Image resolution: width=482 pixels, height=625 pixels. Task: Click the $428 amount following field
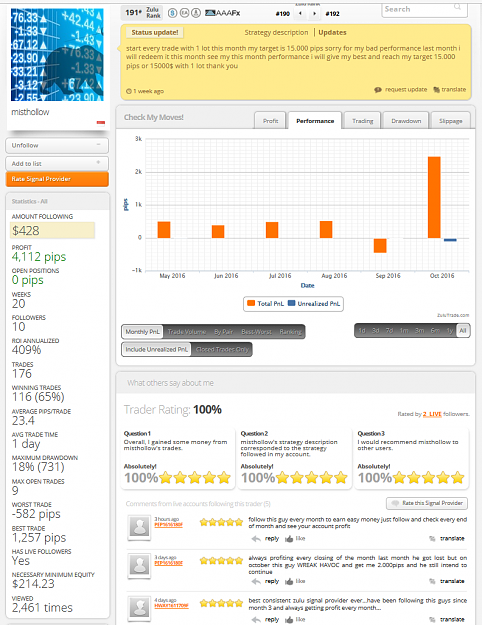click(52, 230)
